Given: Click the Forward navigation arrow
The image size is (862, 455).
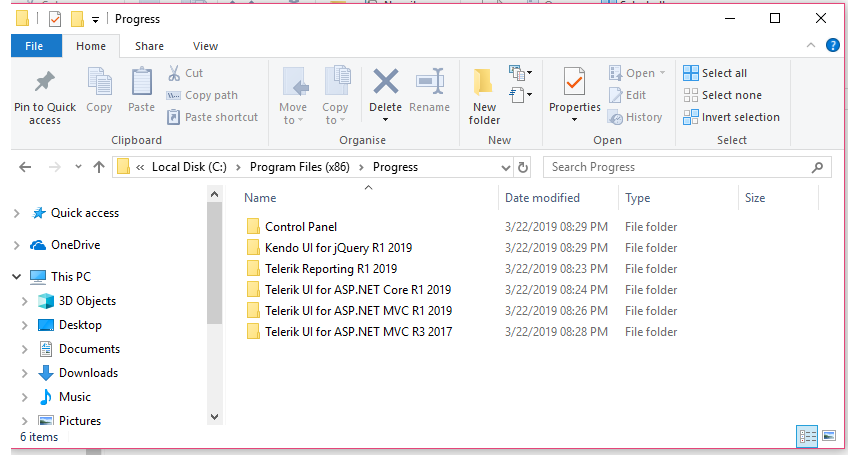Looking at the screenshot, I should click(54, 167).
